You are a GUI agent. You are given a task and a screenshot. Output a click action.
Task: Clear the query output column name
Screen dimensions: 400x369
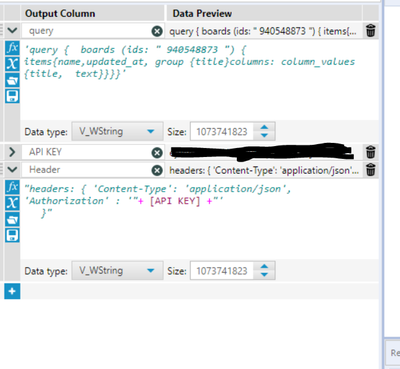click(157, 31)
